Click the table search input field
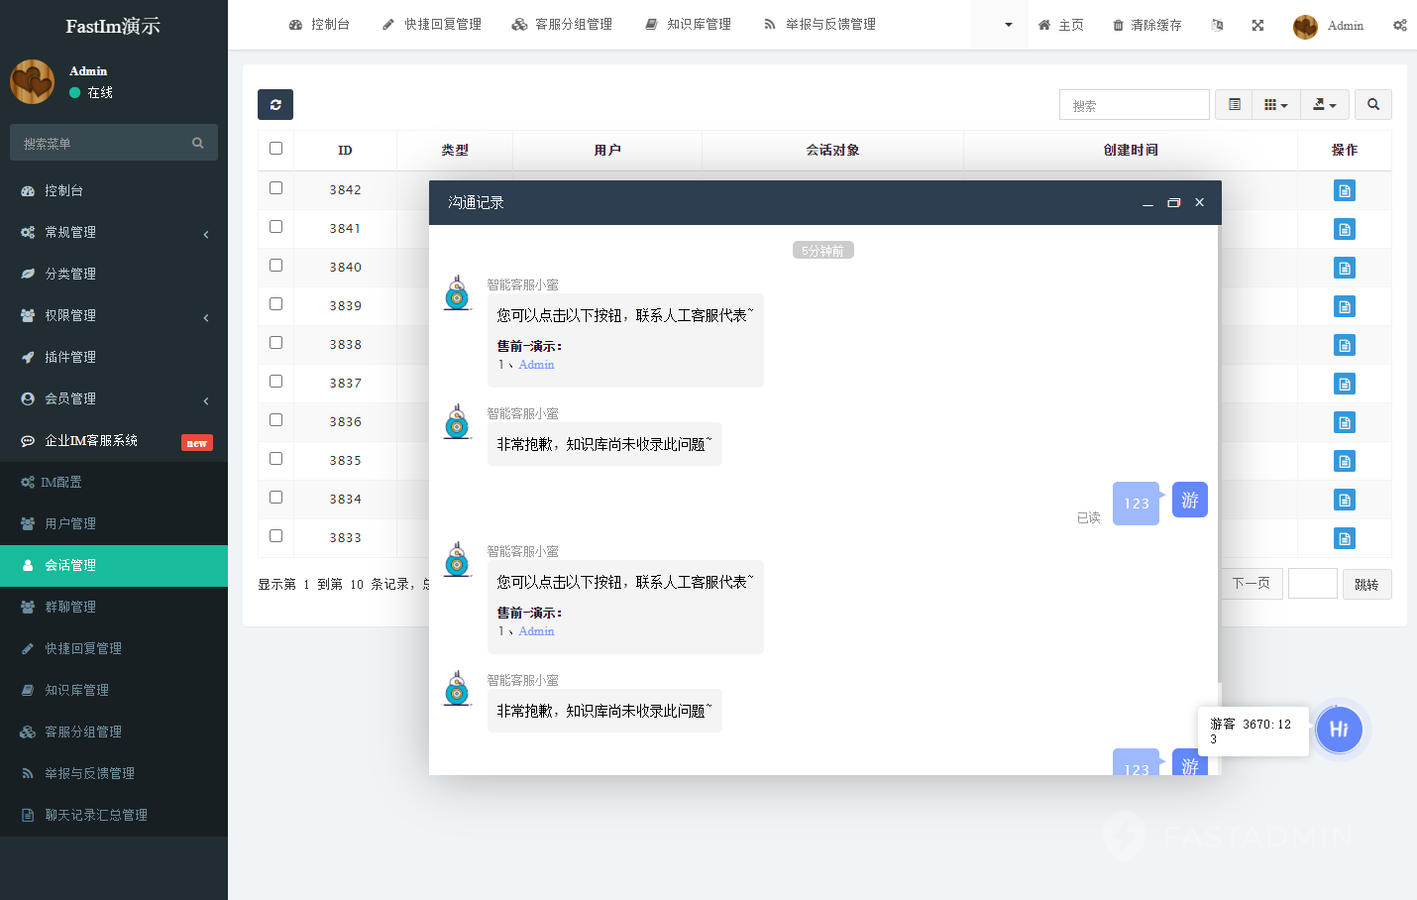1417x900 pixels. point(1134,105)
